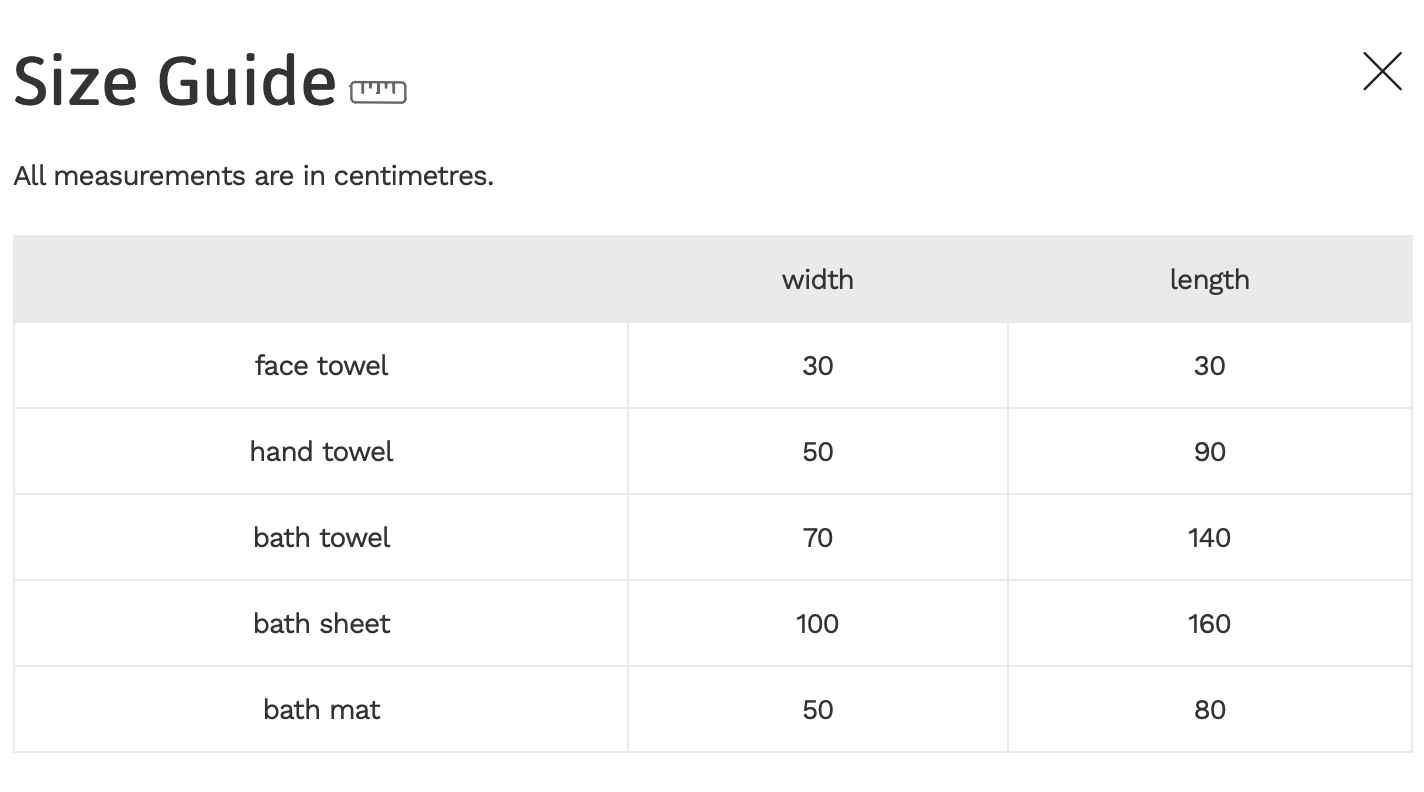Click the hand towel length value 90
This screenshot has height=792, width=1424.
[x=1209, y=451]
